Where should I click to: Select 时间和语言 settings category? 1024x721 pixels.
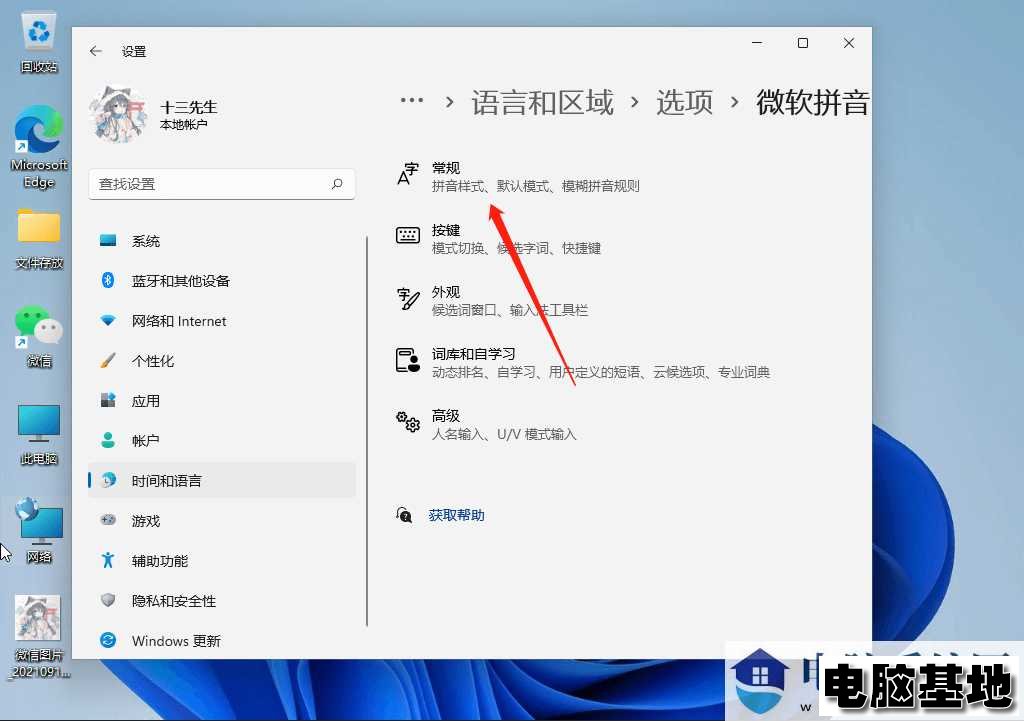[221, 481]
